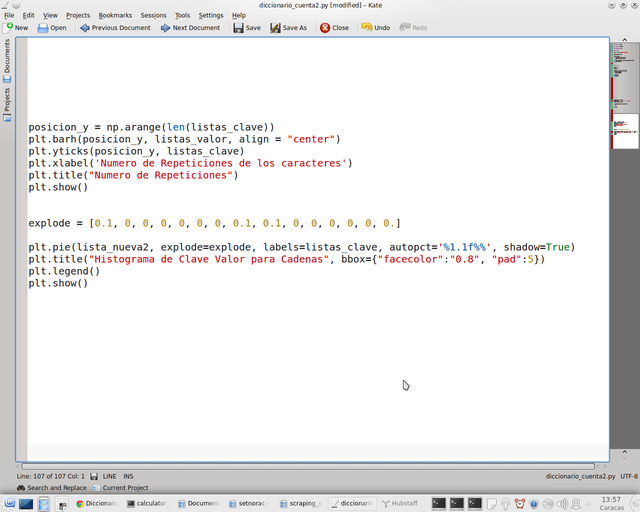Click the first terminal icon in taskbar
Viewport: 640px width, 512px height.
(x=439, y=503)
